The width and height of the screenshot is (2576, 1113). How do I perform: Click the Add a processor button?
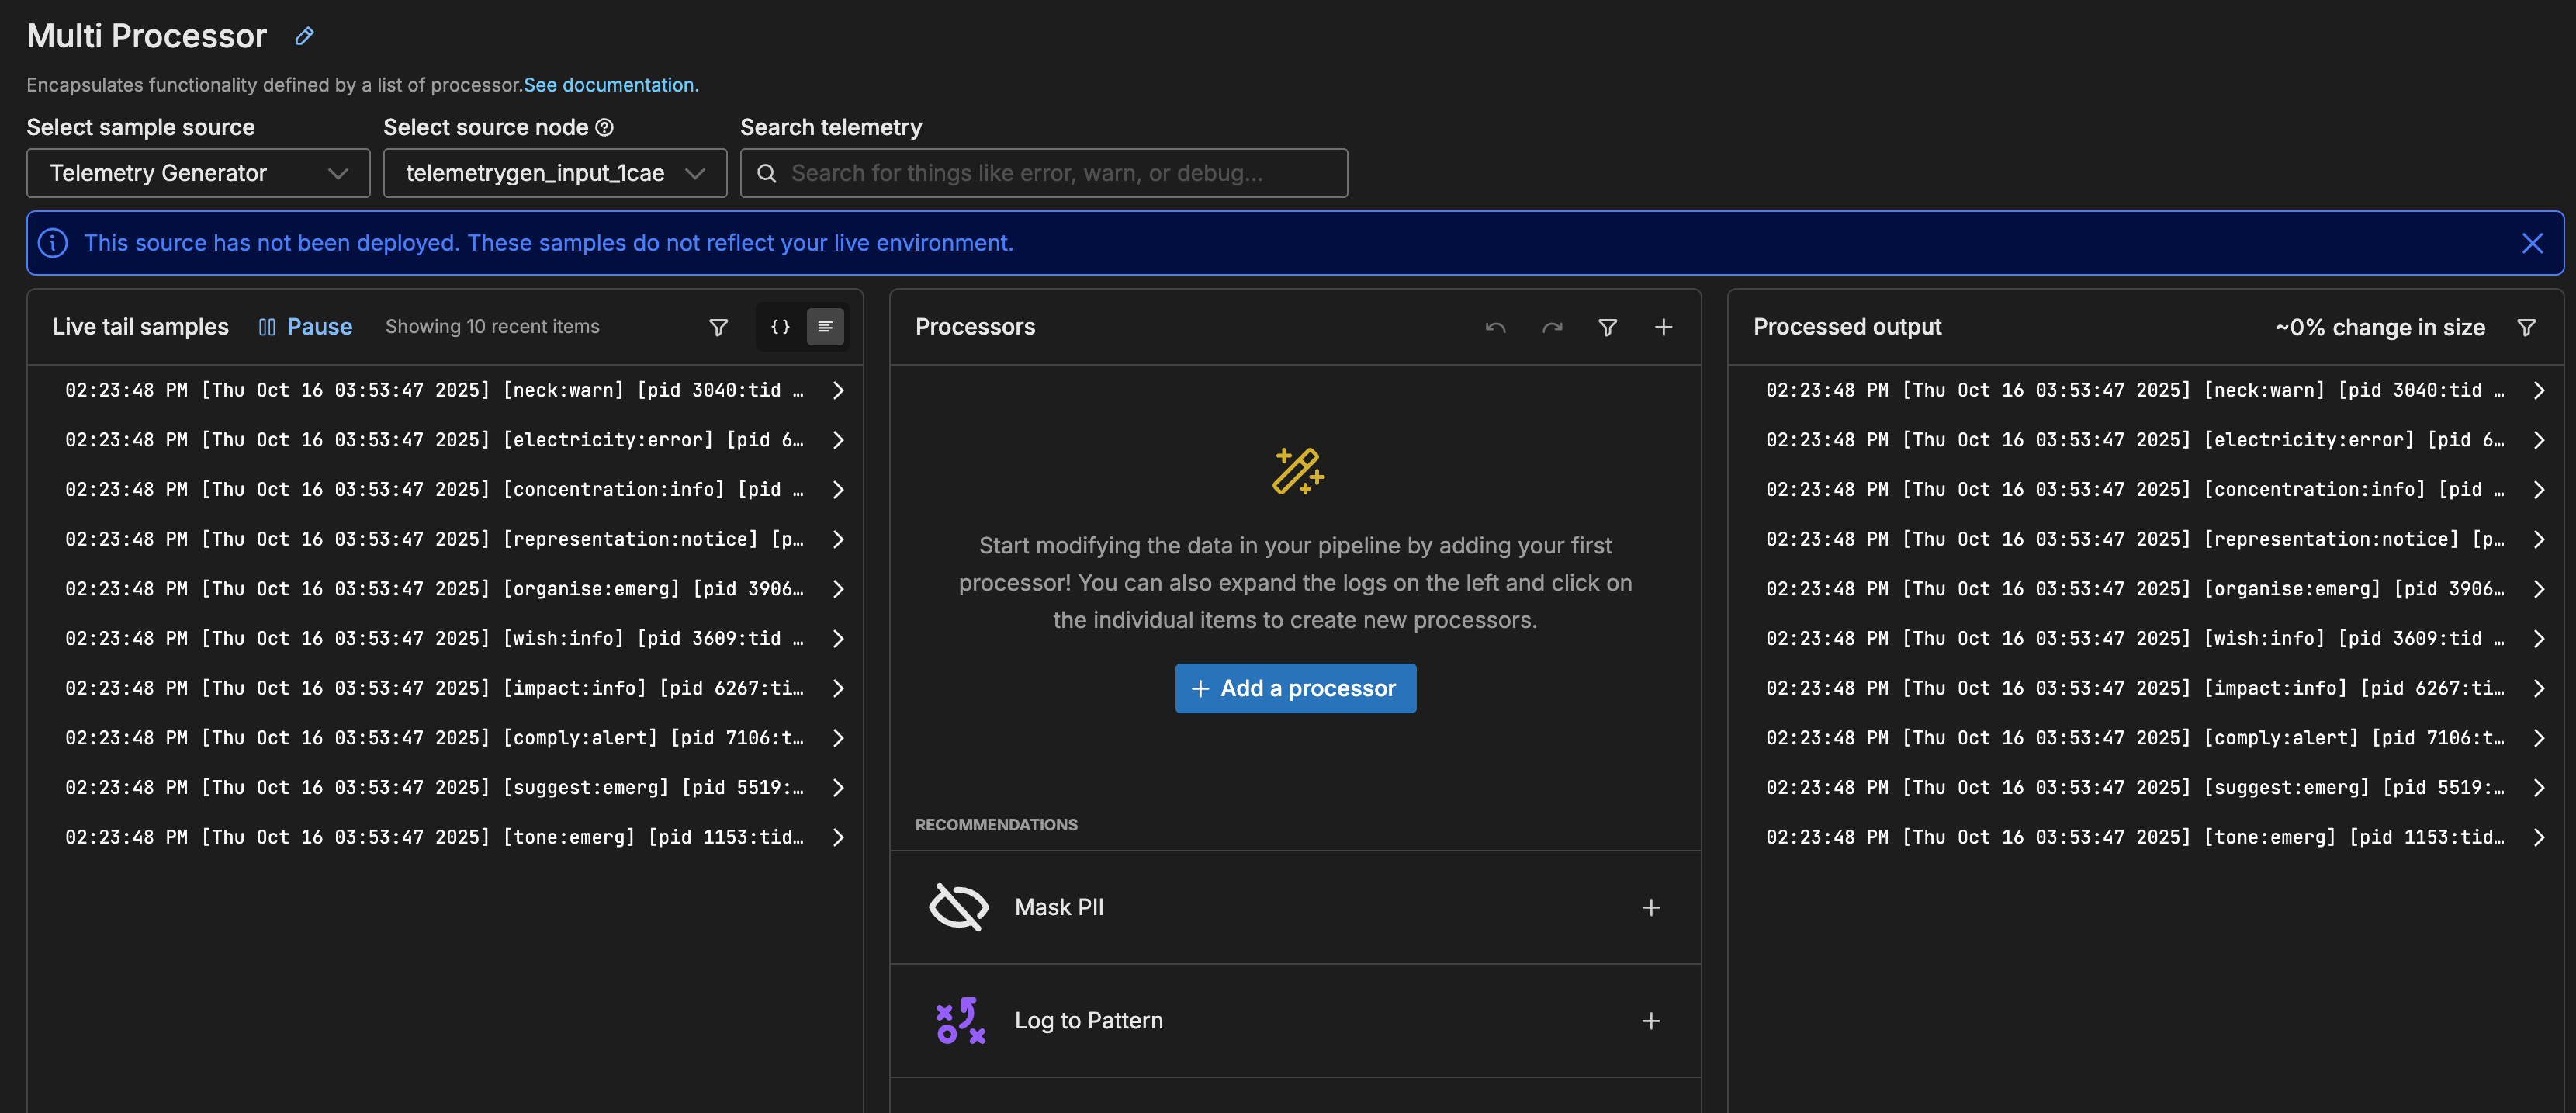click(x=1295, y=688)
